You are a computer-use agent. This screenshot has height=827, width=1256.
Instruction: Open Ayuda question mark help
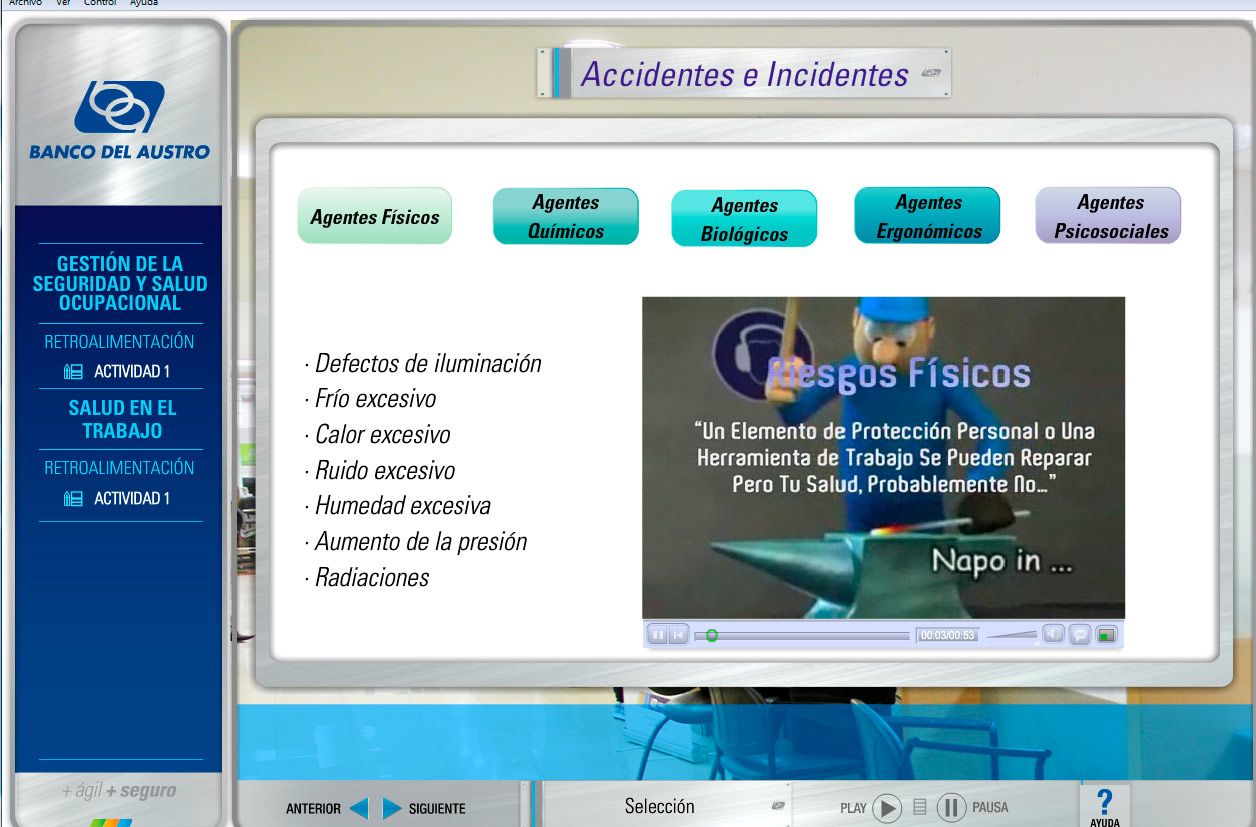tap(1105, 806)
